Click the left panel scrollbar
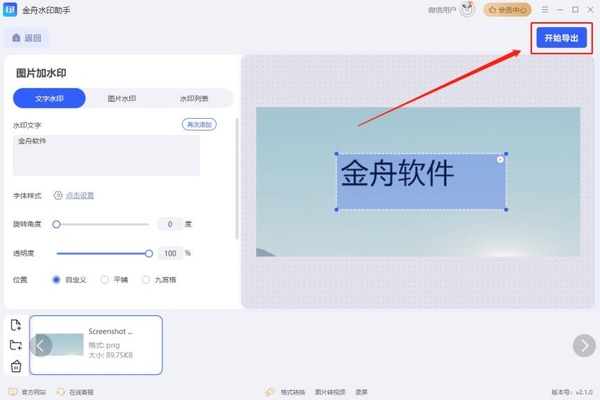This screenshot has height=400, width=600. point(237,179)
